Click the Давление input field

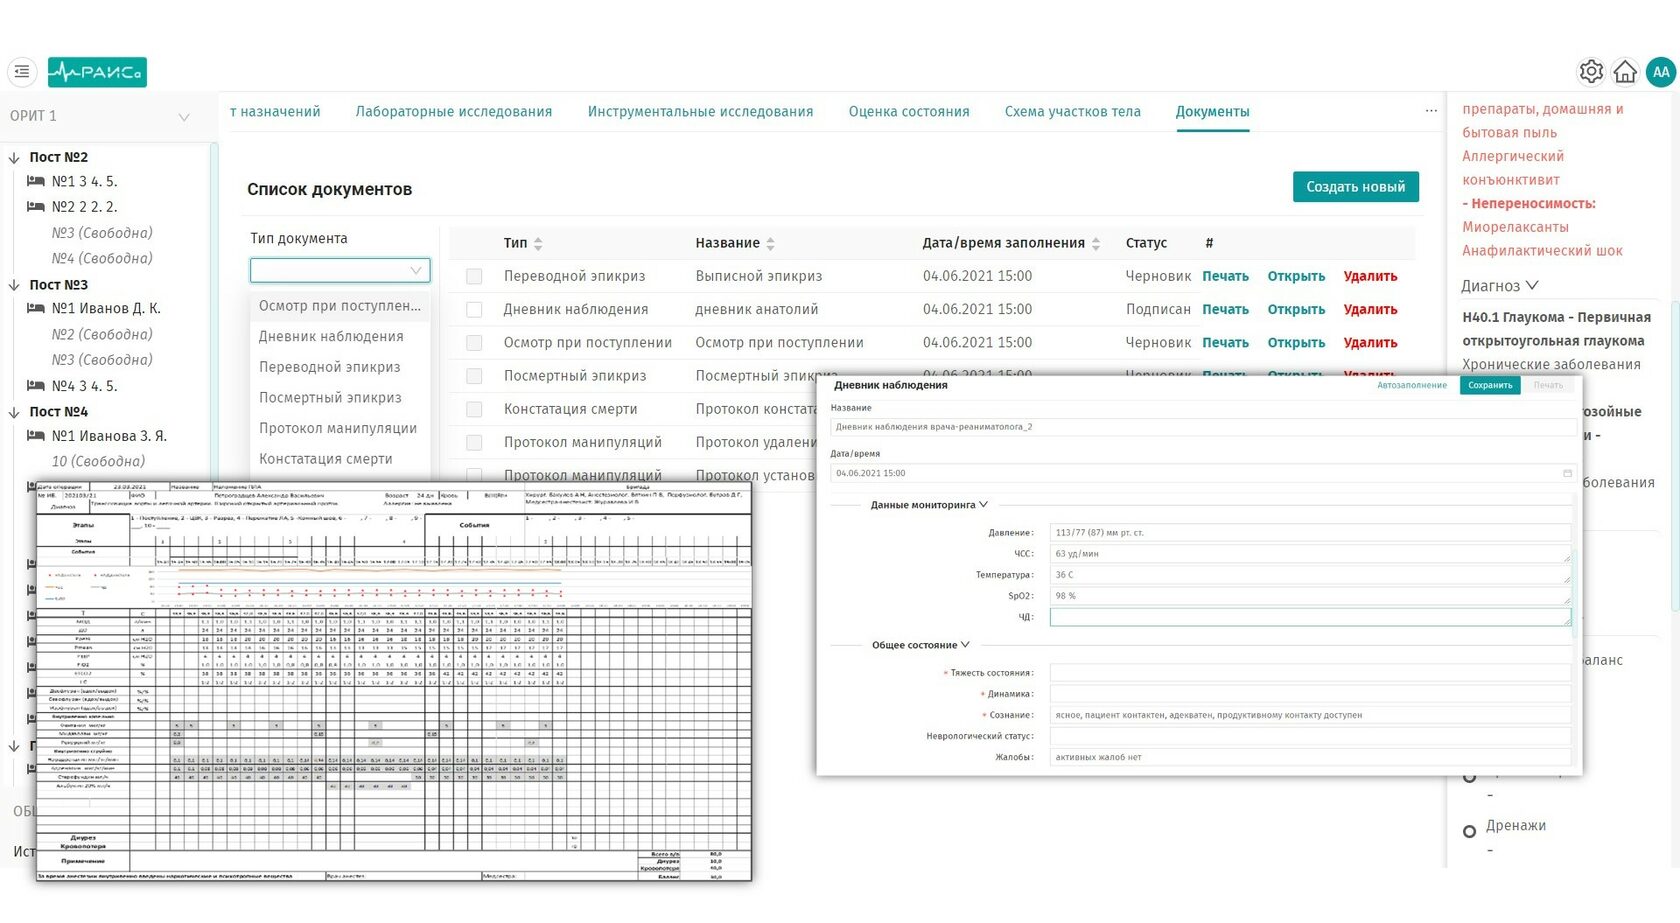pyautogui.click(x=1310, y=533)
